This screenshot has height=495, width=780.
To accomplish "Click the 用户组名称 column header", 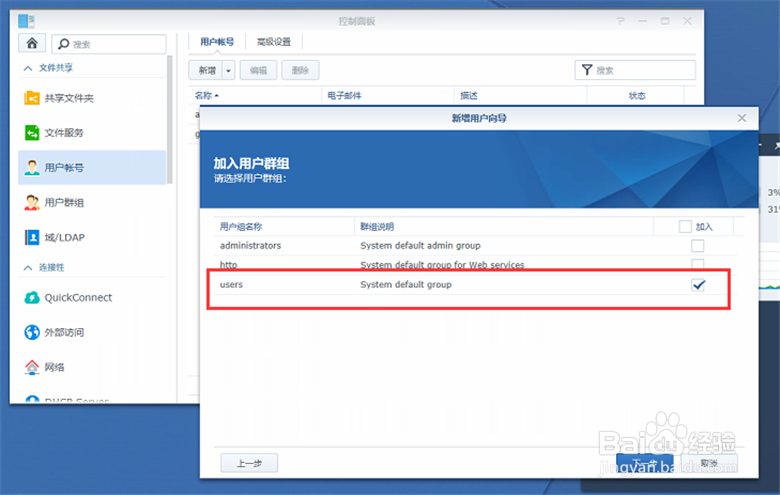I will tap(241, 227).
